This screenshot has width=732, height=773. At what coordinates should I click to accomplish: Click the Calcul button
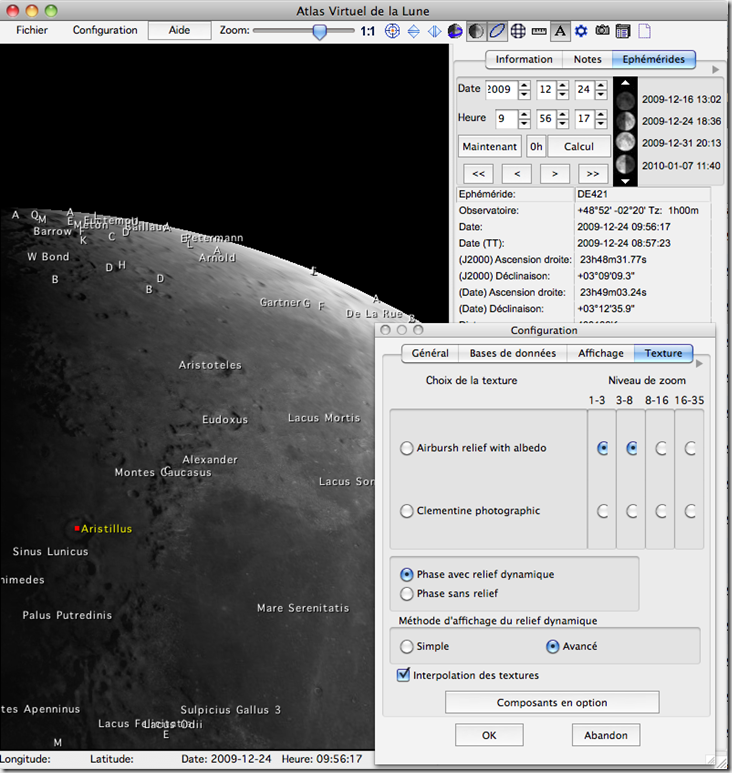[579, 146]
